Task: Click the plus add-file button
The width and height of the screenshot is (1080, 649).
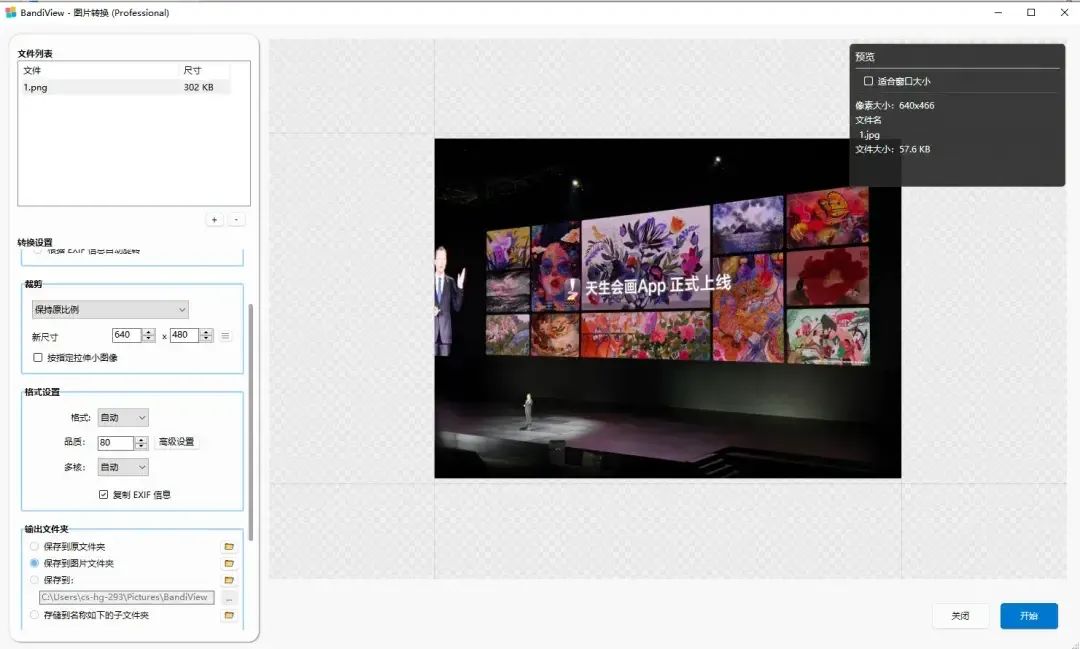Action: tap(214, 220)
